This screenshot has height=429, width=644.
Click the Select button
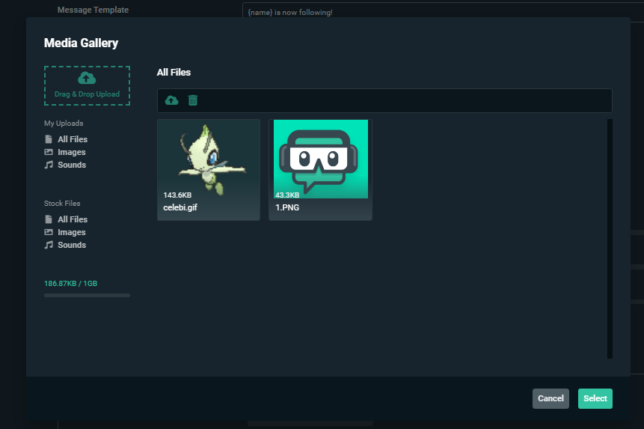(x=595, y=398)
